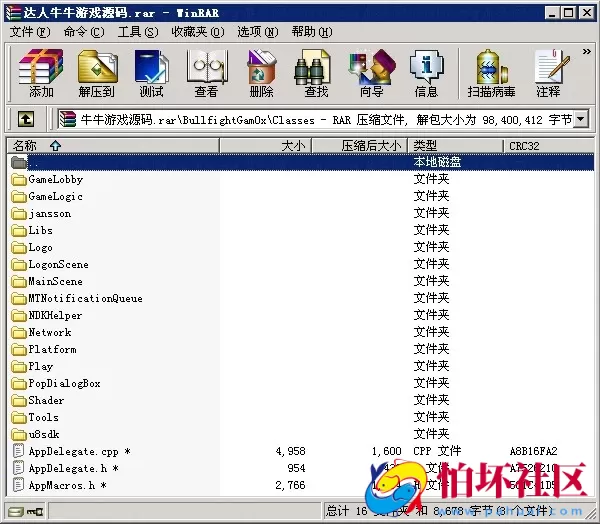Viewport: 600px width, 524px height.
Task: Click the packed size value 1,600
Action: (x=386, y=451)
